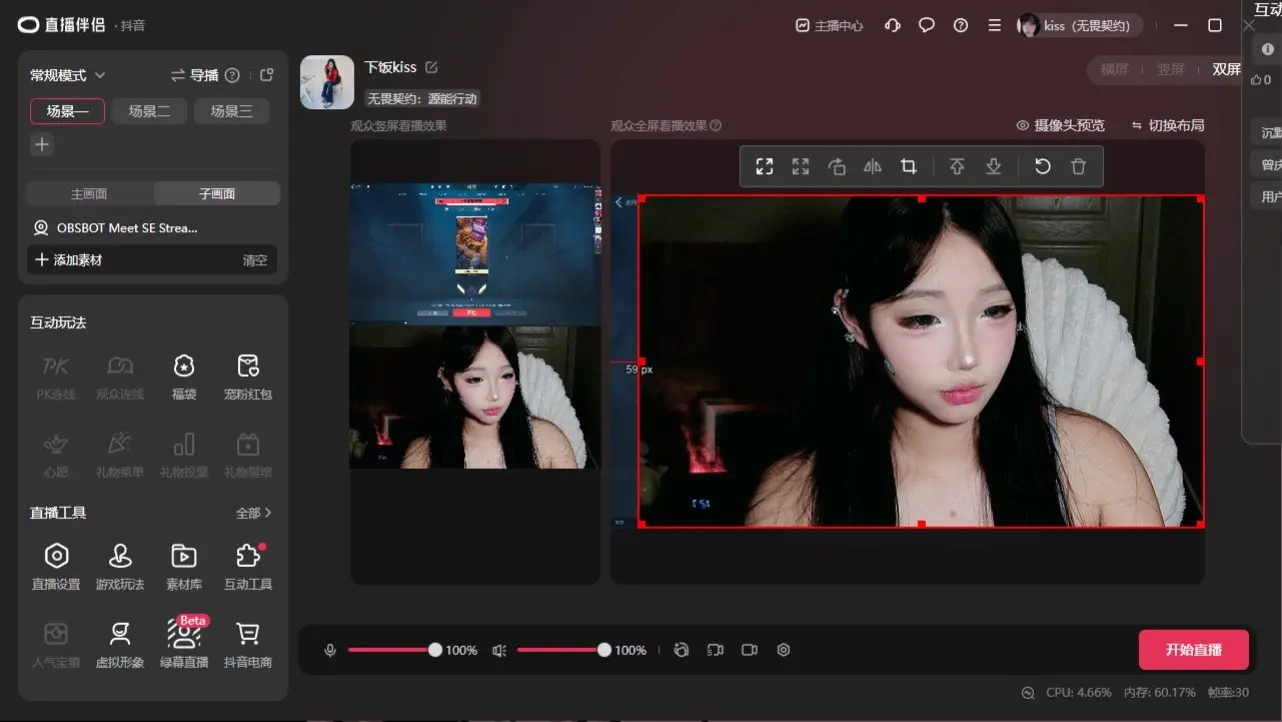The width and height of the screenshot is (1282, 722).
Task: Click the 开始直播 start live button
Action: pyautogui.click(x=1193, y=650)
